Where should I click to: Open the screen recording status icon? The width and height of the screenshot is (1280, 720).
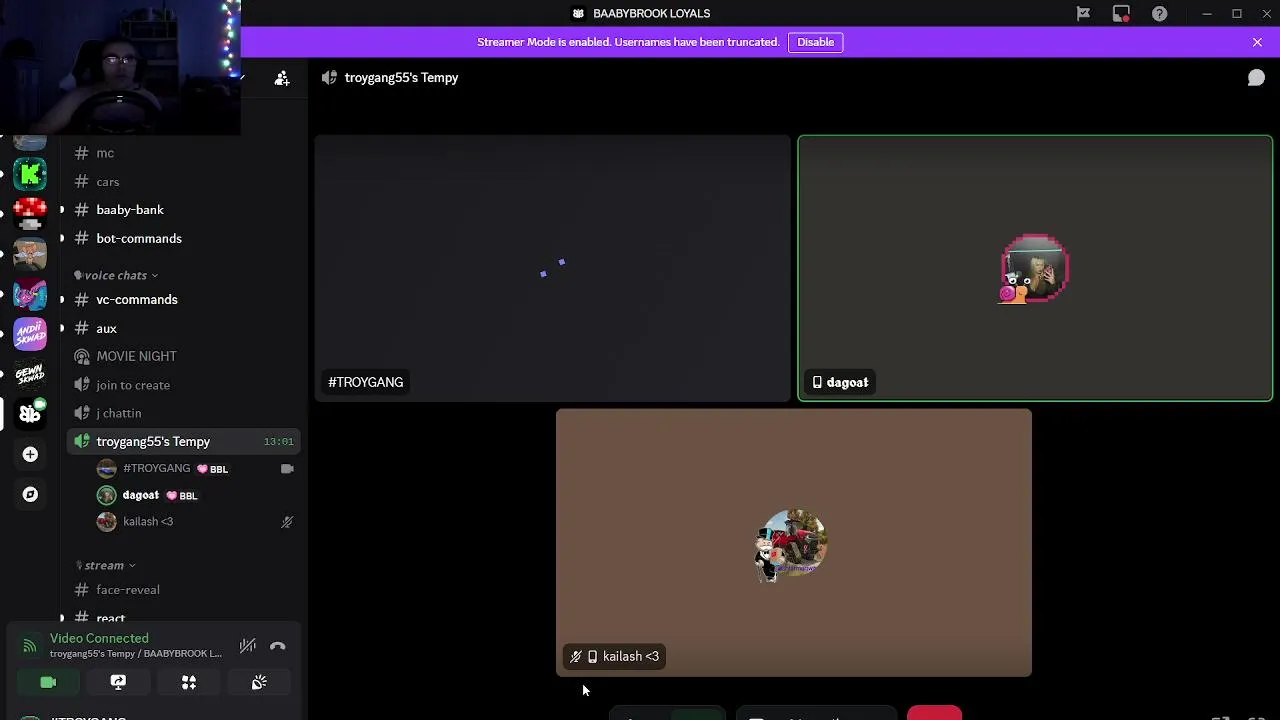coord(1121,13)
